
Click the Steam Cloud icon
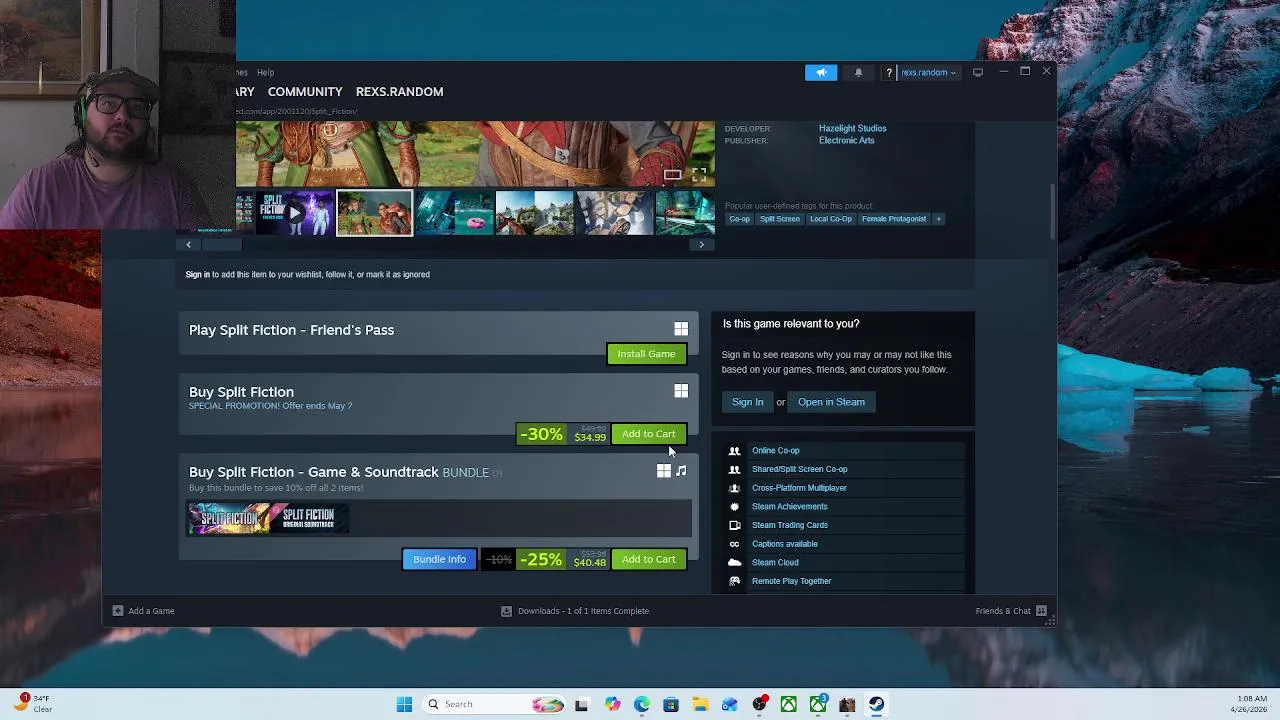pos(734,563)
